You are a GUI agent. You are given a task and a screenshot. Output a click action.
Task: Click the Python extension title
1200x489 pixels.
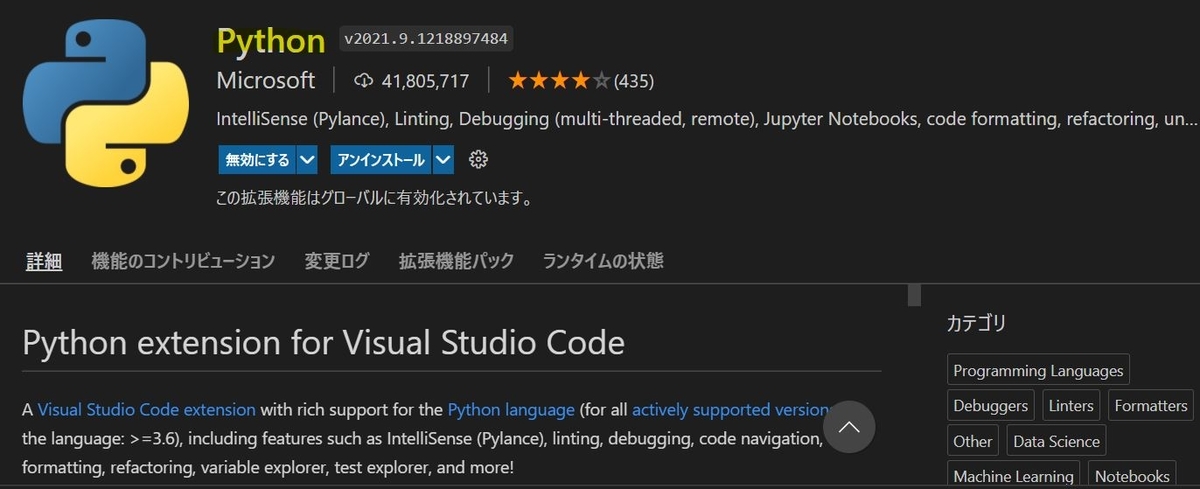271,40
